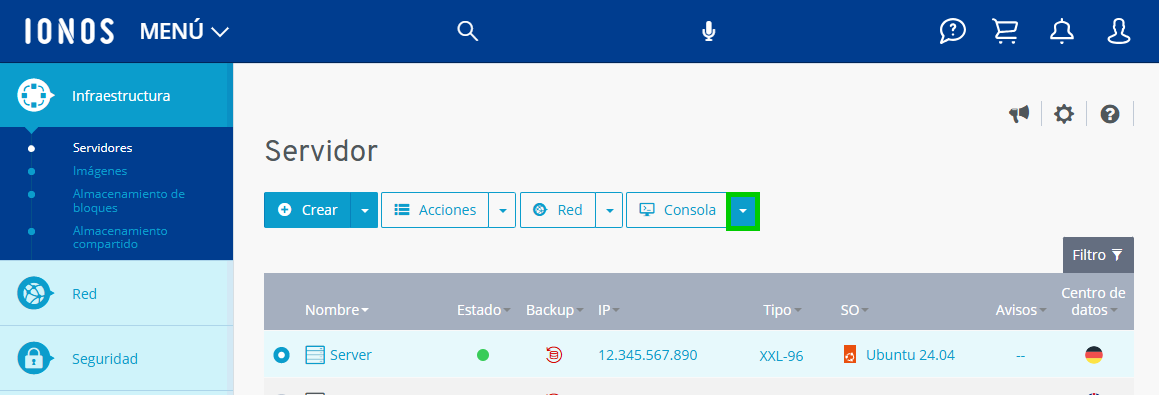Viewport: 1159px width, 395px height.
Task: Sort by Centro de datos column
Action: point(1093,302)
